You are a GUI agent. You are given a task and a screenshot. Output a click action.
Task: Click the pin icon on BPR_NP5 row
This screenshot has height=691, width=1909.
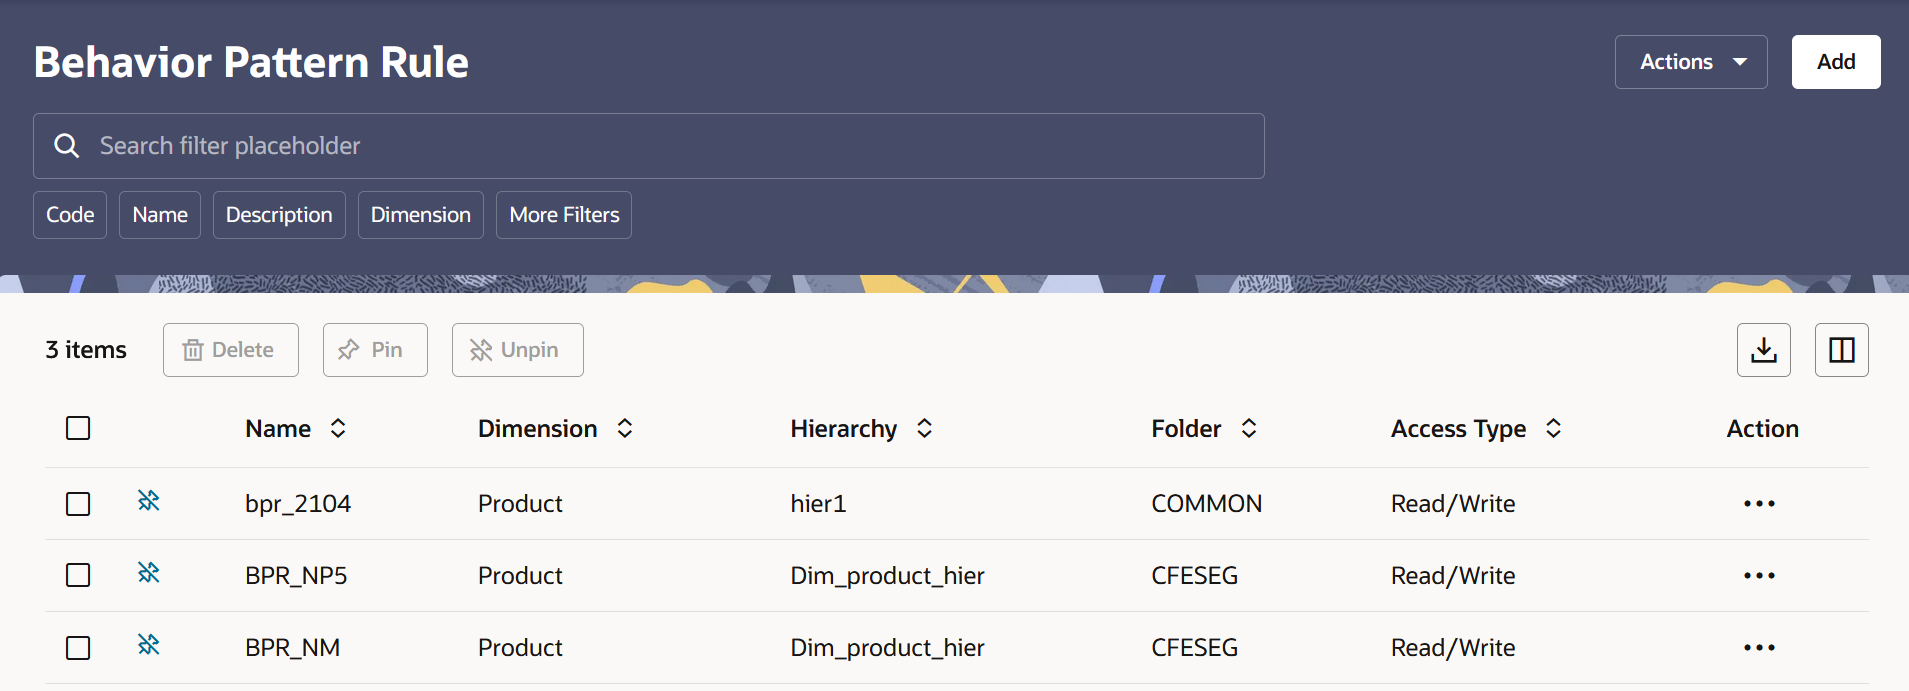(x=149, y=573)
